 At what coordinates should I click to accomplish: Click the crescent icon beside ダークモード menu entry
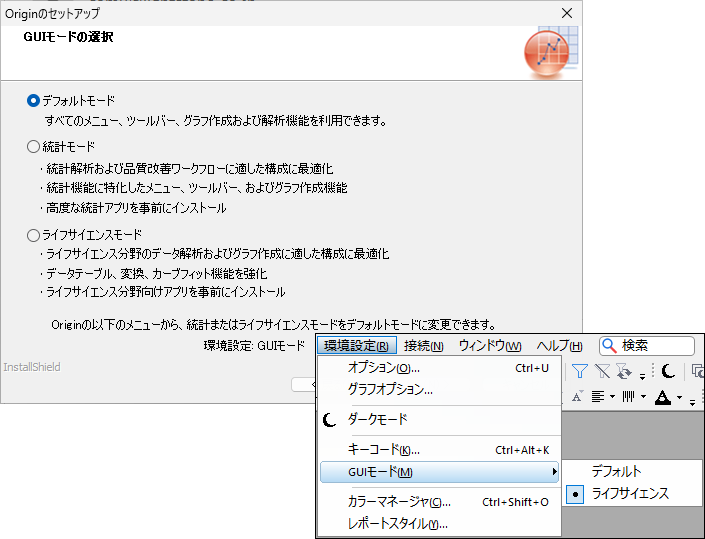click(330, 420)
